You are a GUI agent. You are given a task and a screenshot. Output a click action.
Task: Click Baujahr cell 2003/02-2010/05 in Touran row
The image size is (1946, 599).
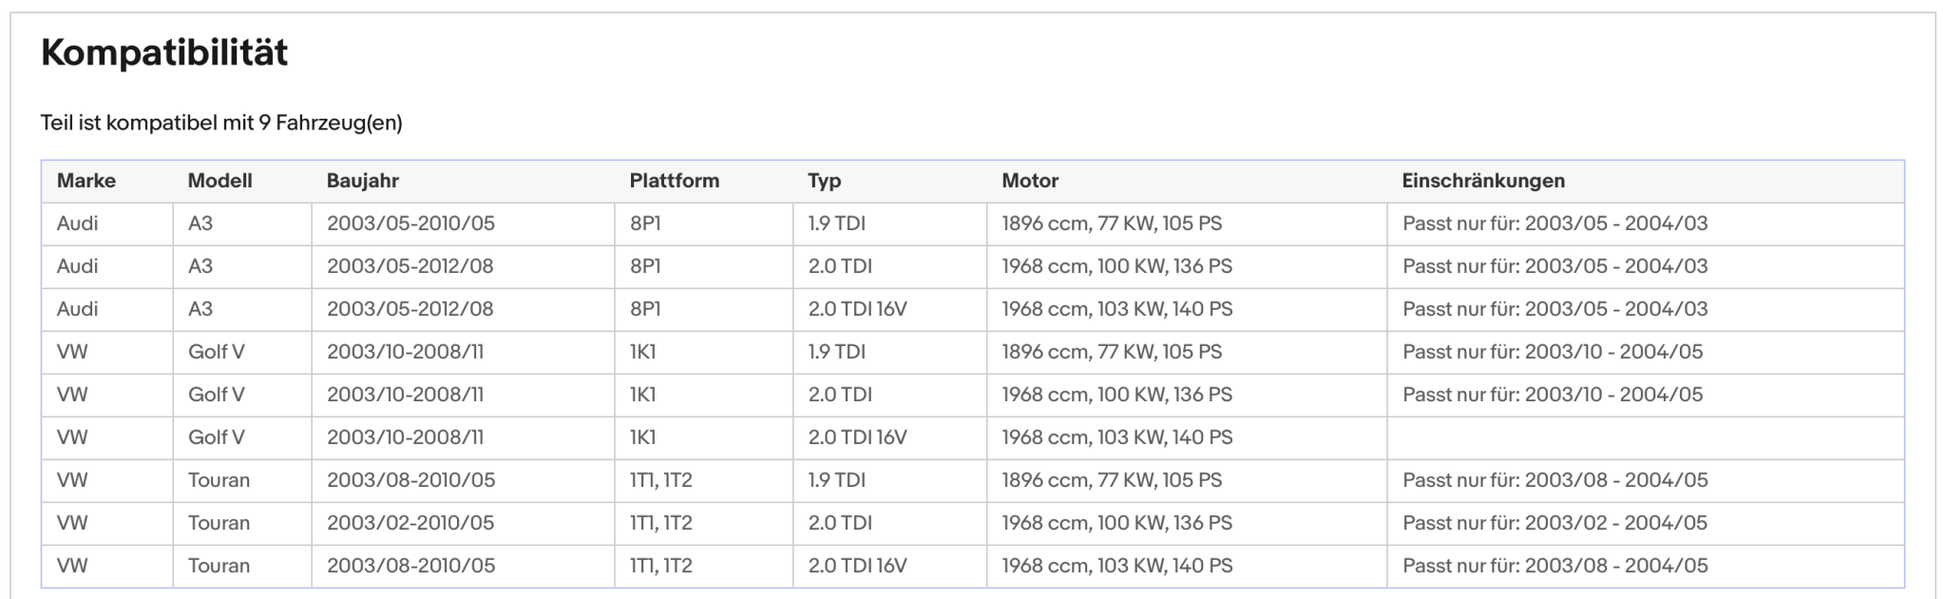pos(410,523)
